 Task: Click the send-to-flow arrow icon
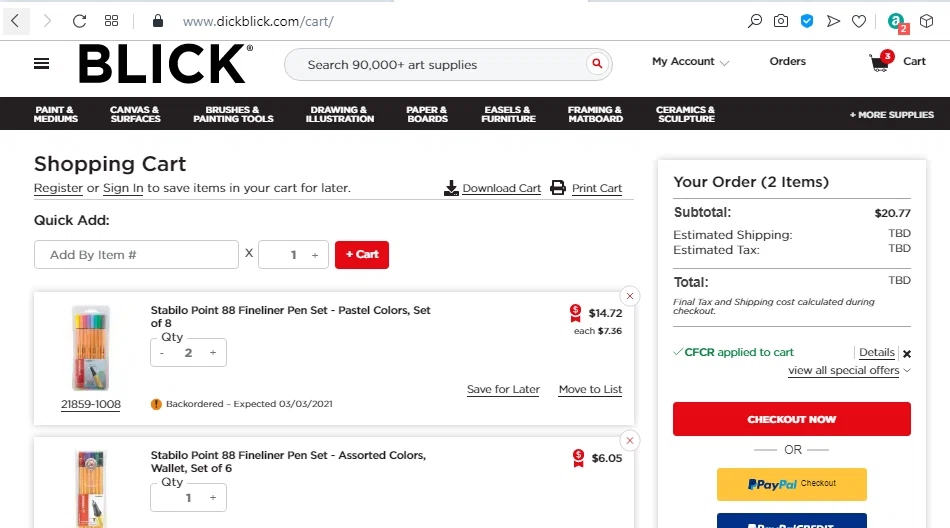833,21
